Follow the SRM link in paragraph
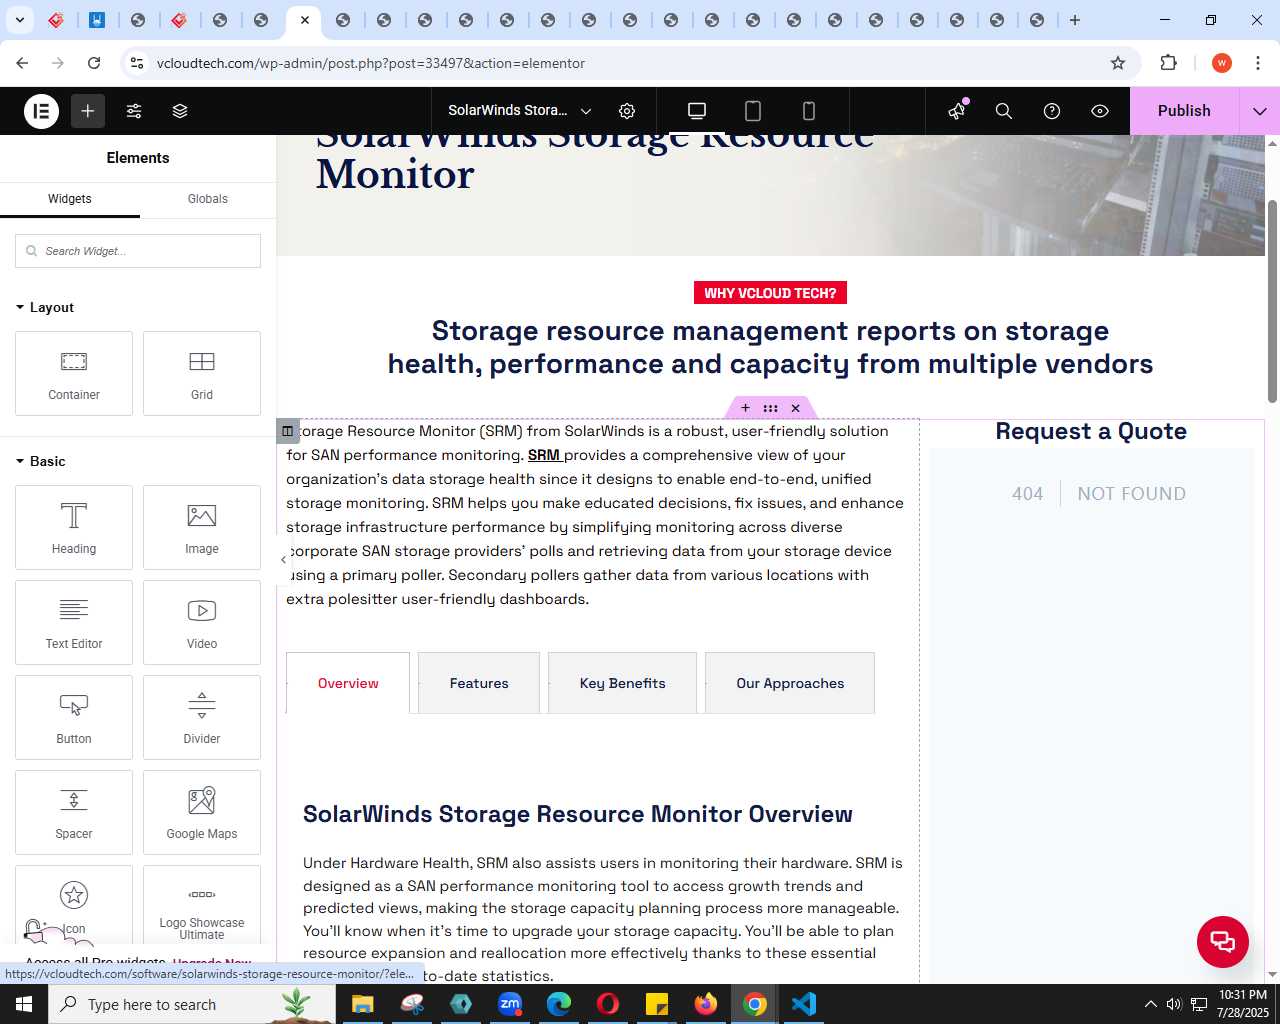This screenshot has width=1280, height=1024. click(x=544, y=455)
